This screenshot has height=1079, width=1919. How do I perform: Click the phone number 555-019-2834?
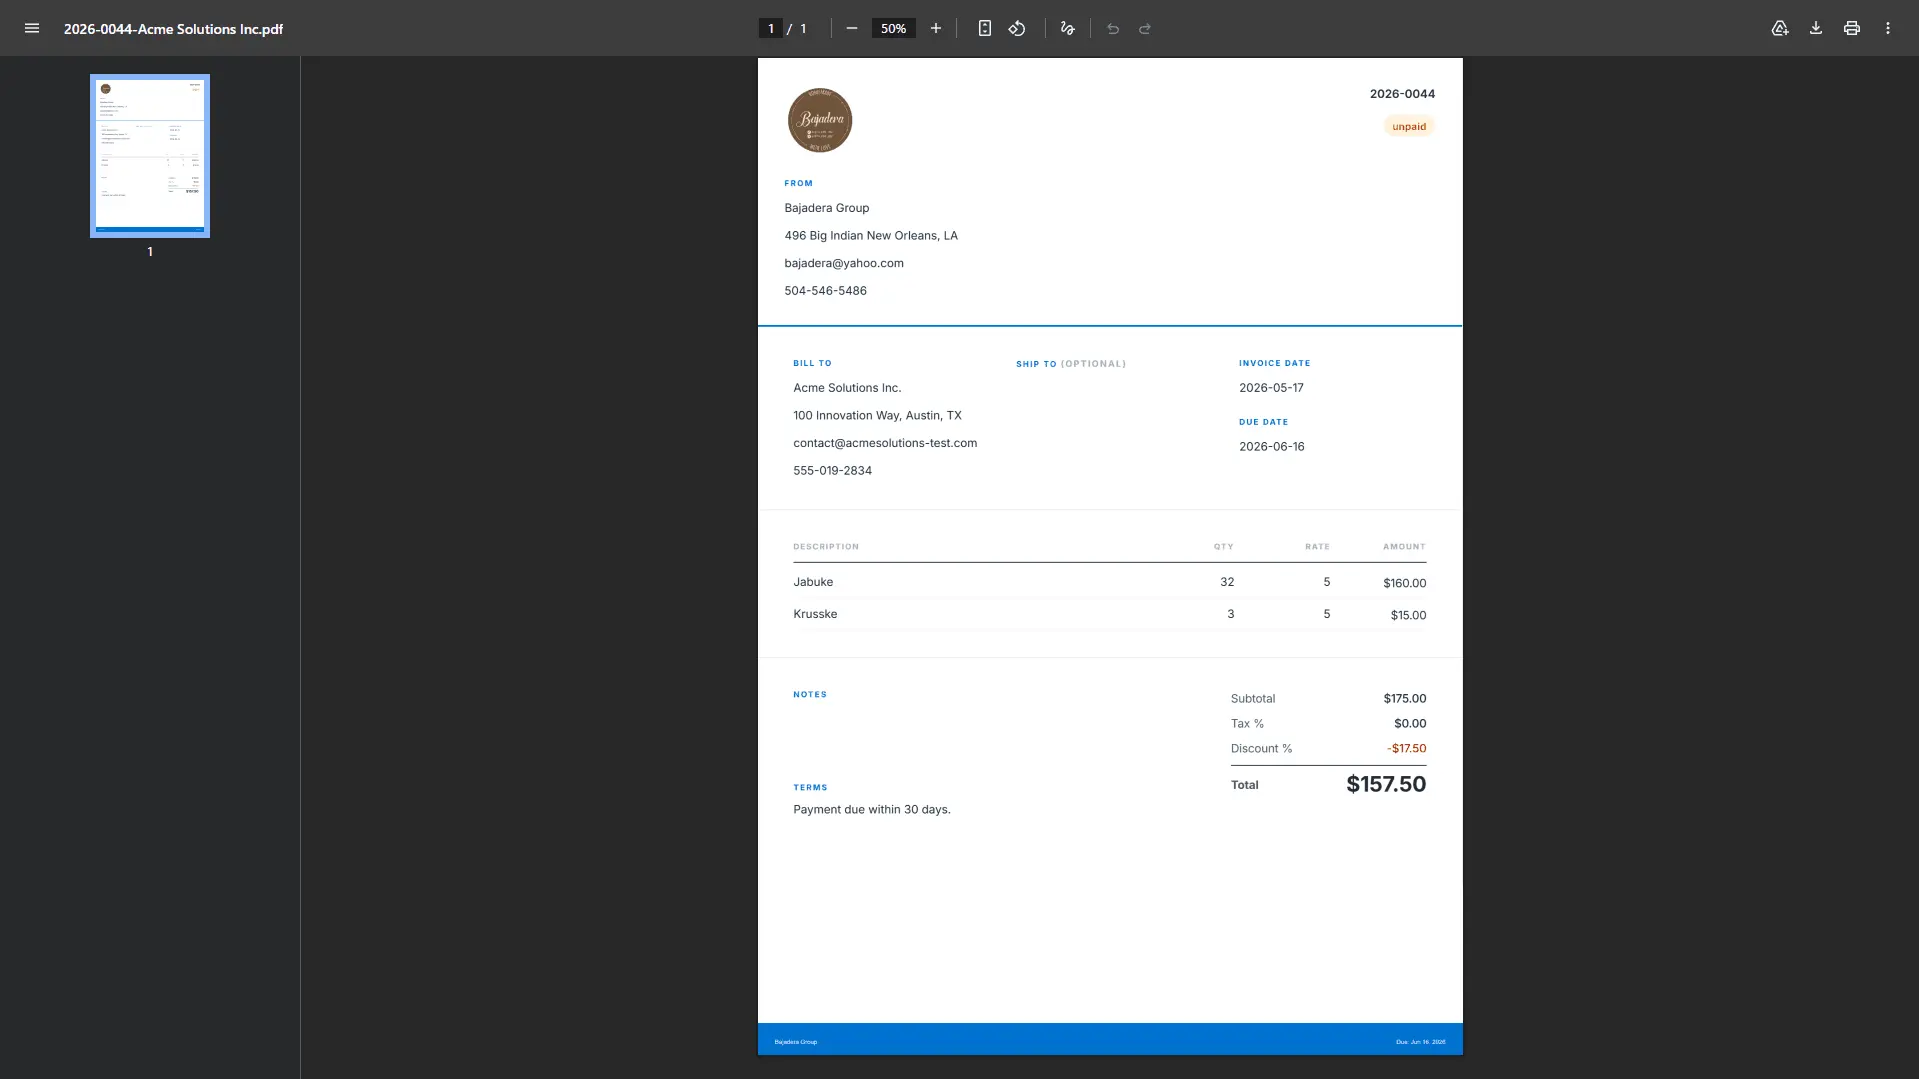click(x=832, y=470)
